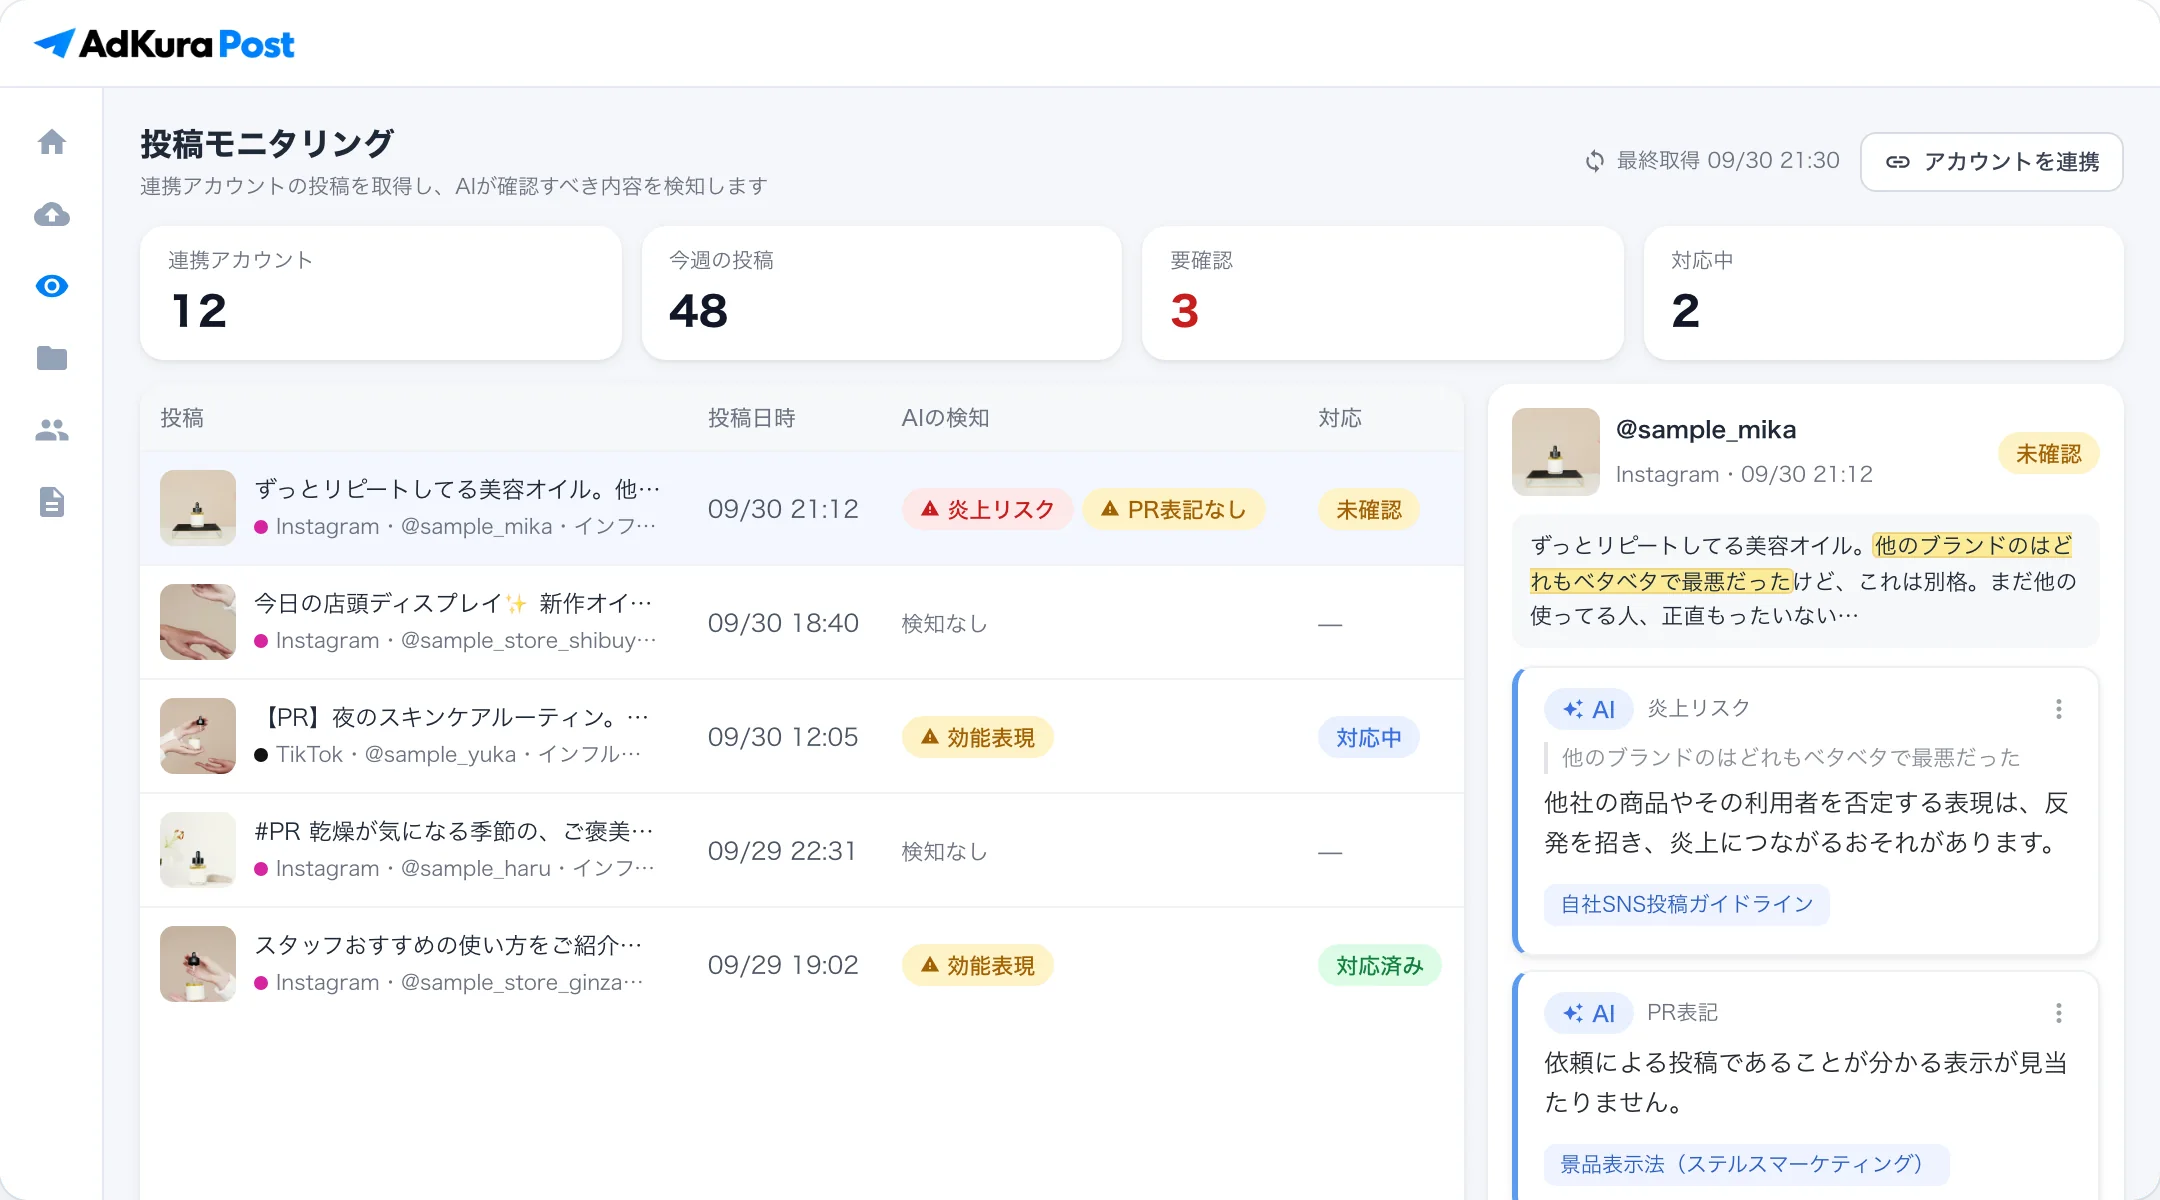
Task: Open the three-dot menu on 炎上リスク card
Action: tap(2059, 709)
